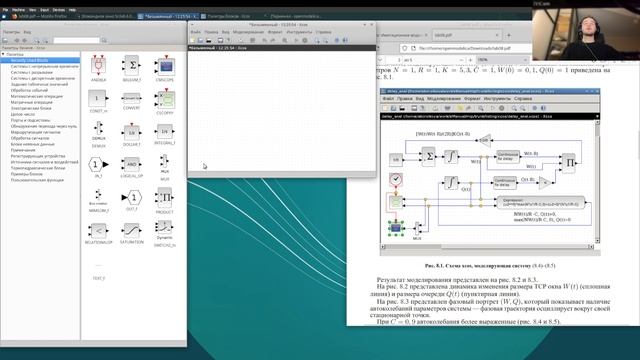Select Обработка событий palette
This screenshot has width=640, height=360.
[x=29, y=90]
